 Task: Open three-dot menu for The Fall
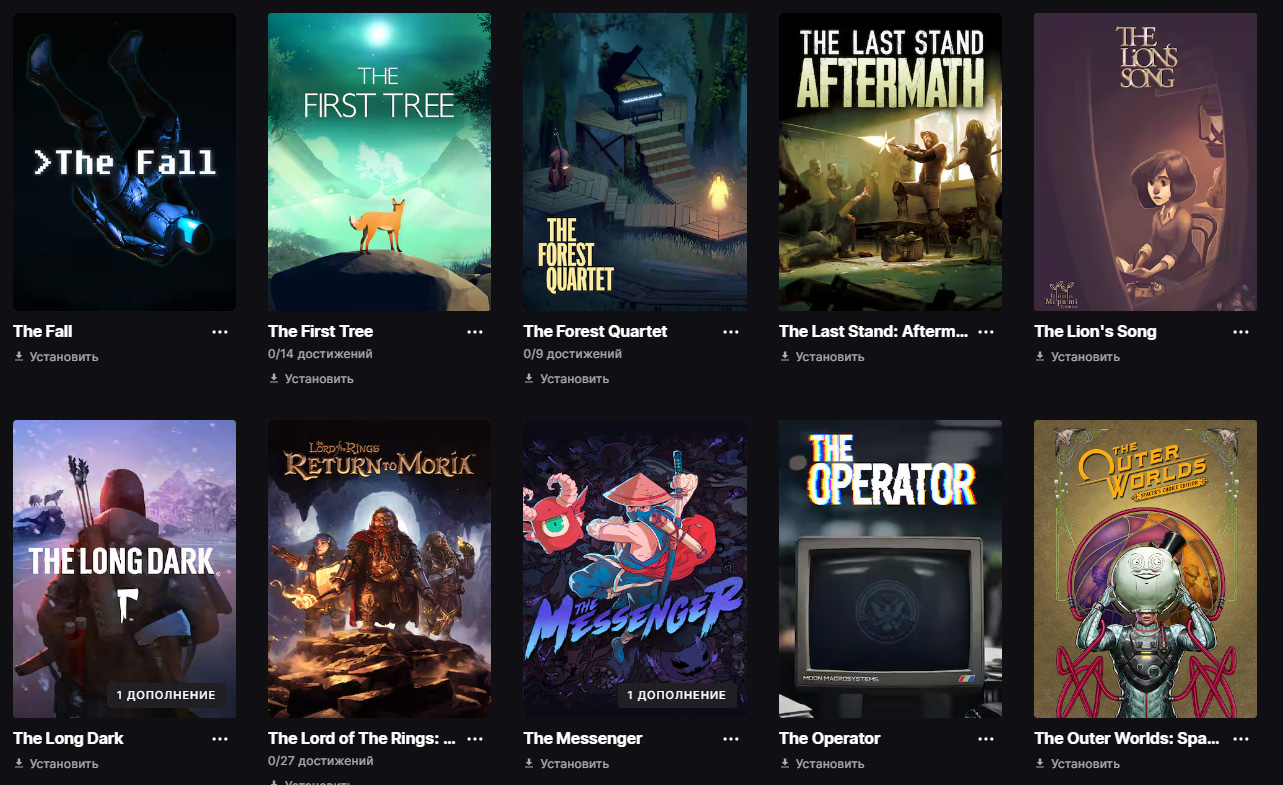click(x=220, y=332)
